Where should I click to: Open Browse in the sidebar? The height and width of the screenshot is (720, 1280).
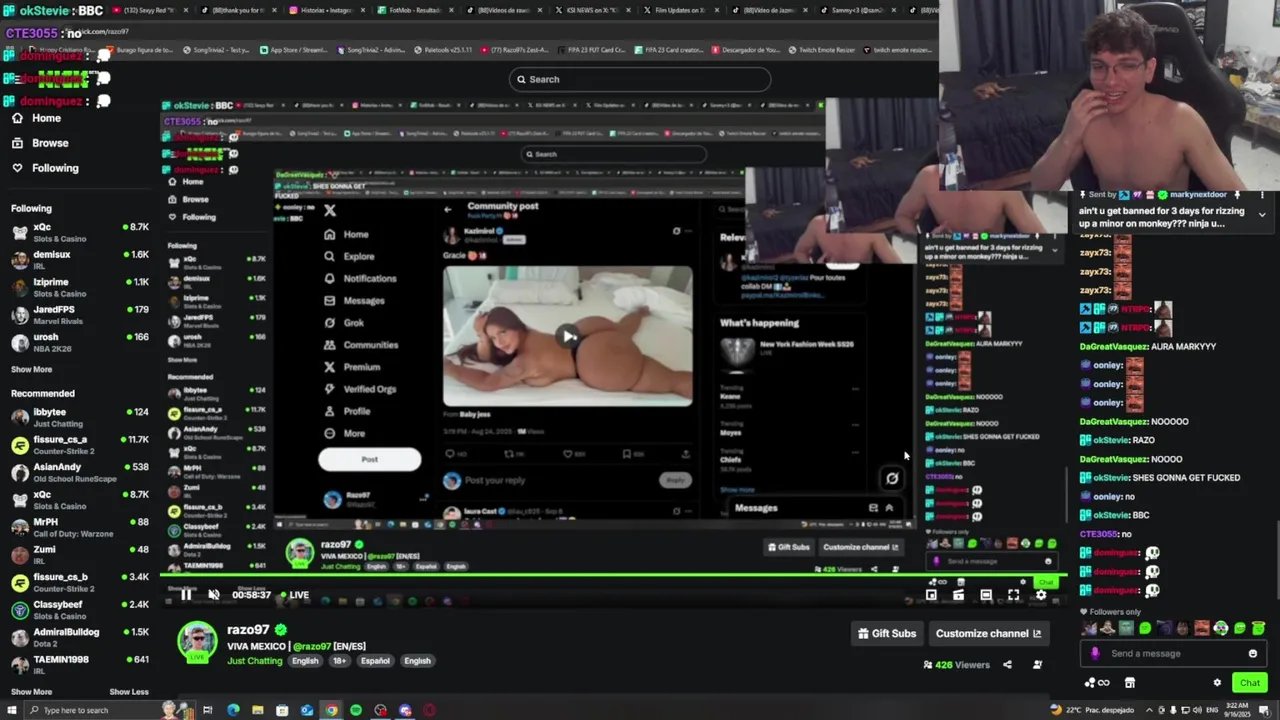(50, 143)
